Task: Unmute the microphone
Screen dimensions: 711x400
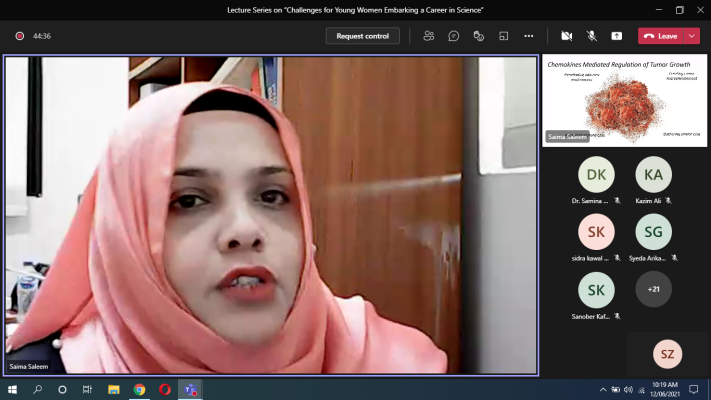Action: (592, 36)
